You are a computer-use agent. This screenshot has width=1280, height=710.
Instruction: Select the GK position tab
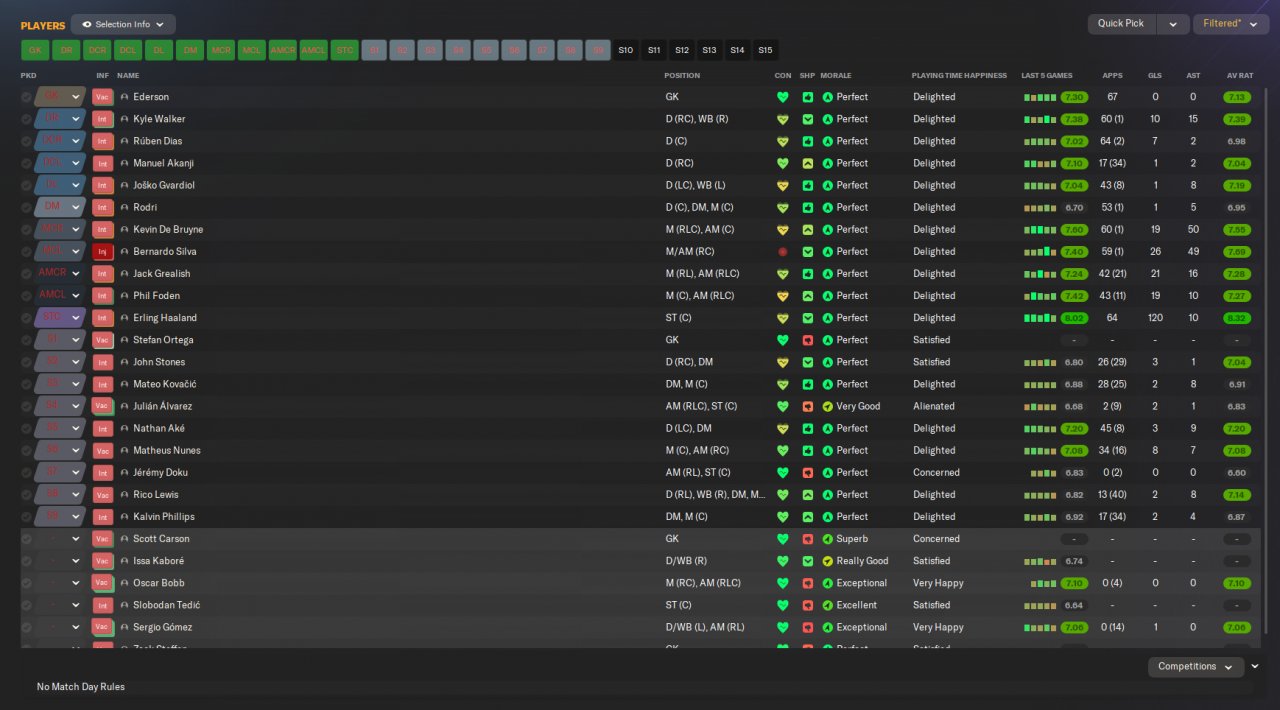coord(35,50)
